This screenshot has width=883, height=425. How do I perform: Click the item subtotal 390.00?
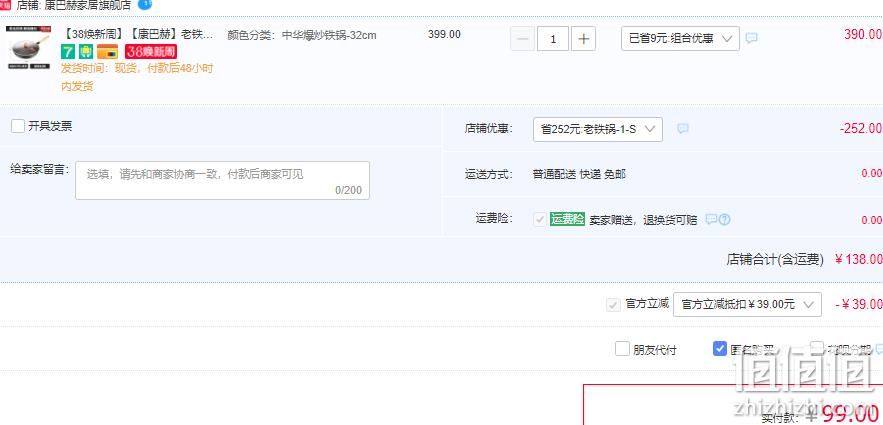pos(863,34)
